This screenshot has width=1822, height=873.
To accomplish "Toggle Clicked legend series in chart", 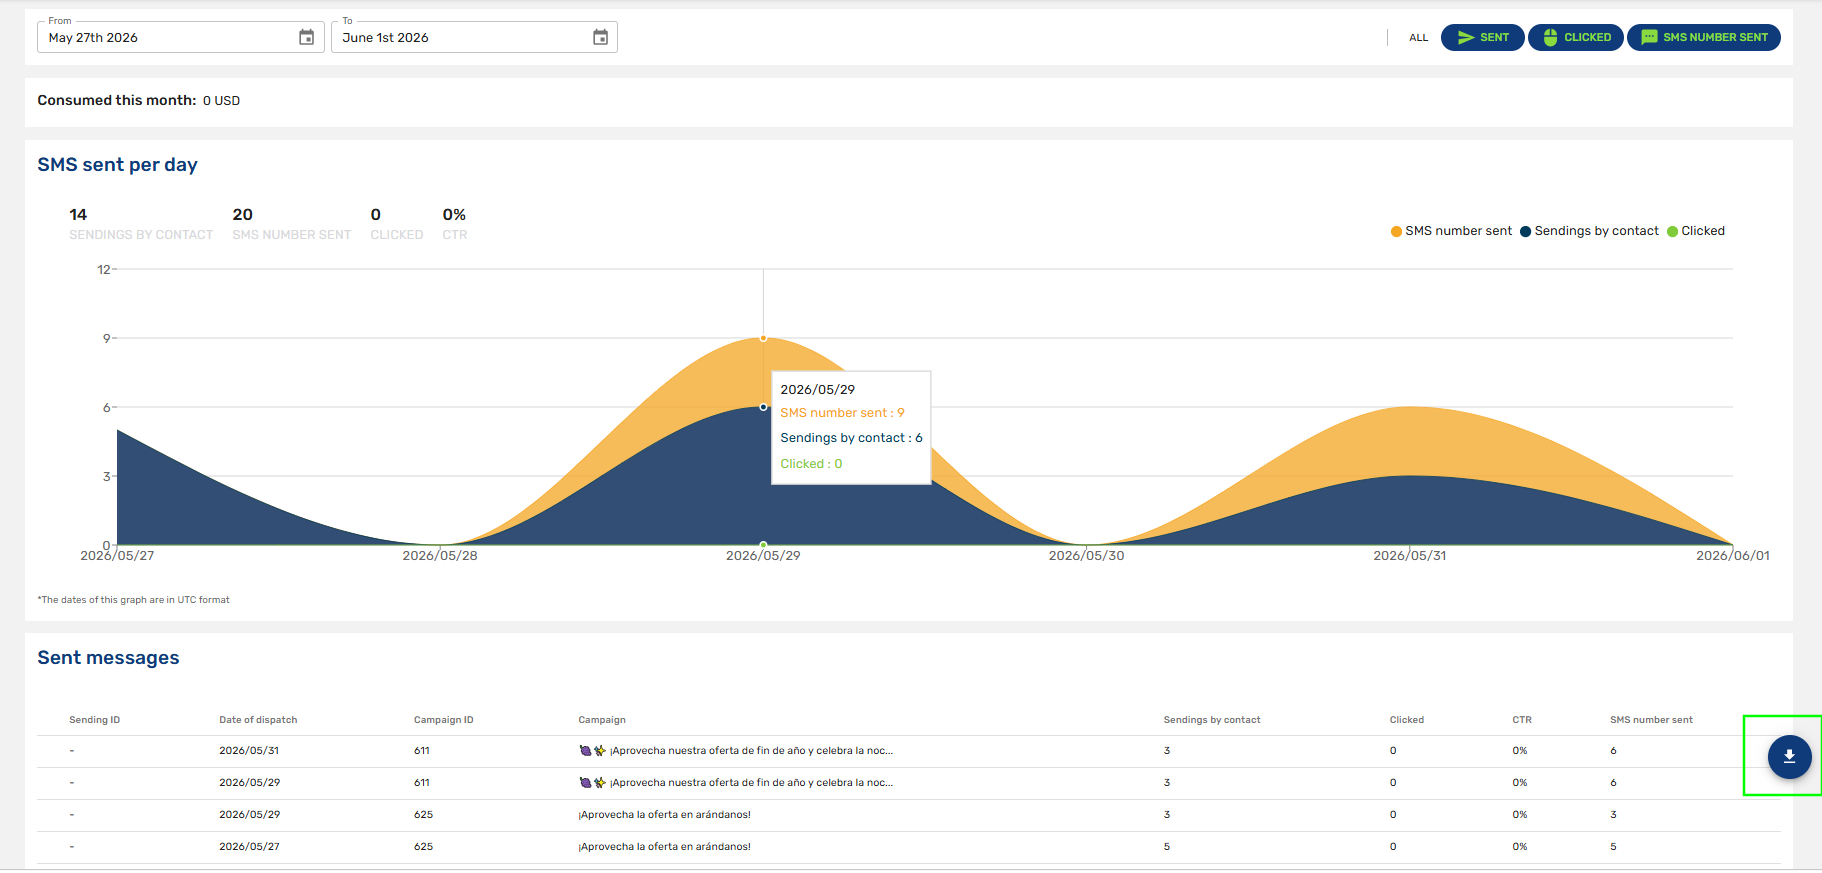I will 1696,231.
